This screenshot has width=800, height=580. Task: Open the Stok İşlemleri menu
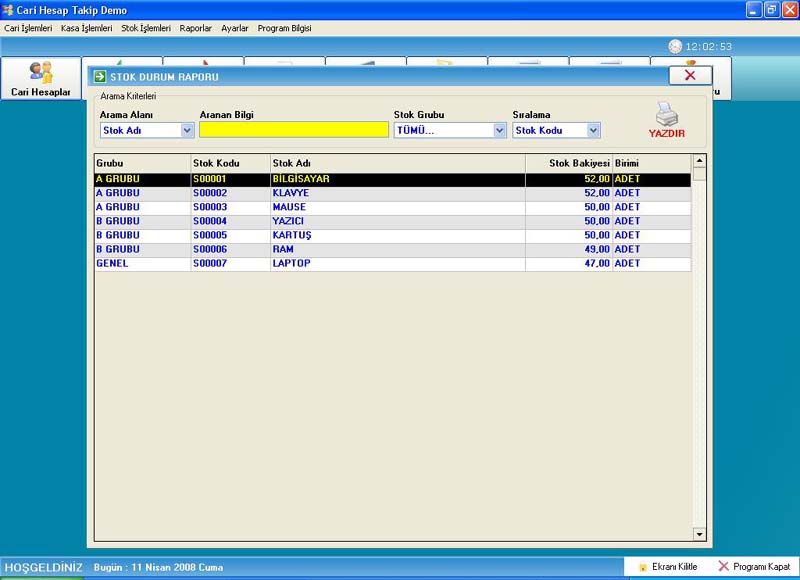click(146, 29)
